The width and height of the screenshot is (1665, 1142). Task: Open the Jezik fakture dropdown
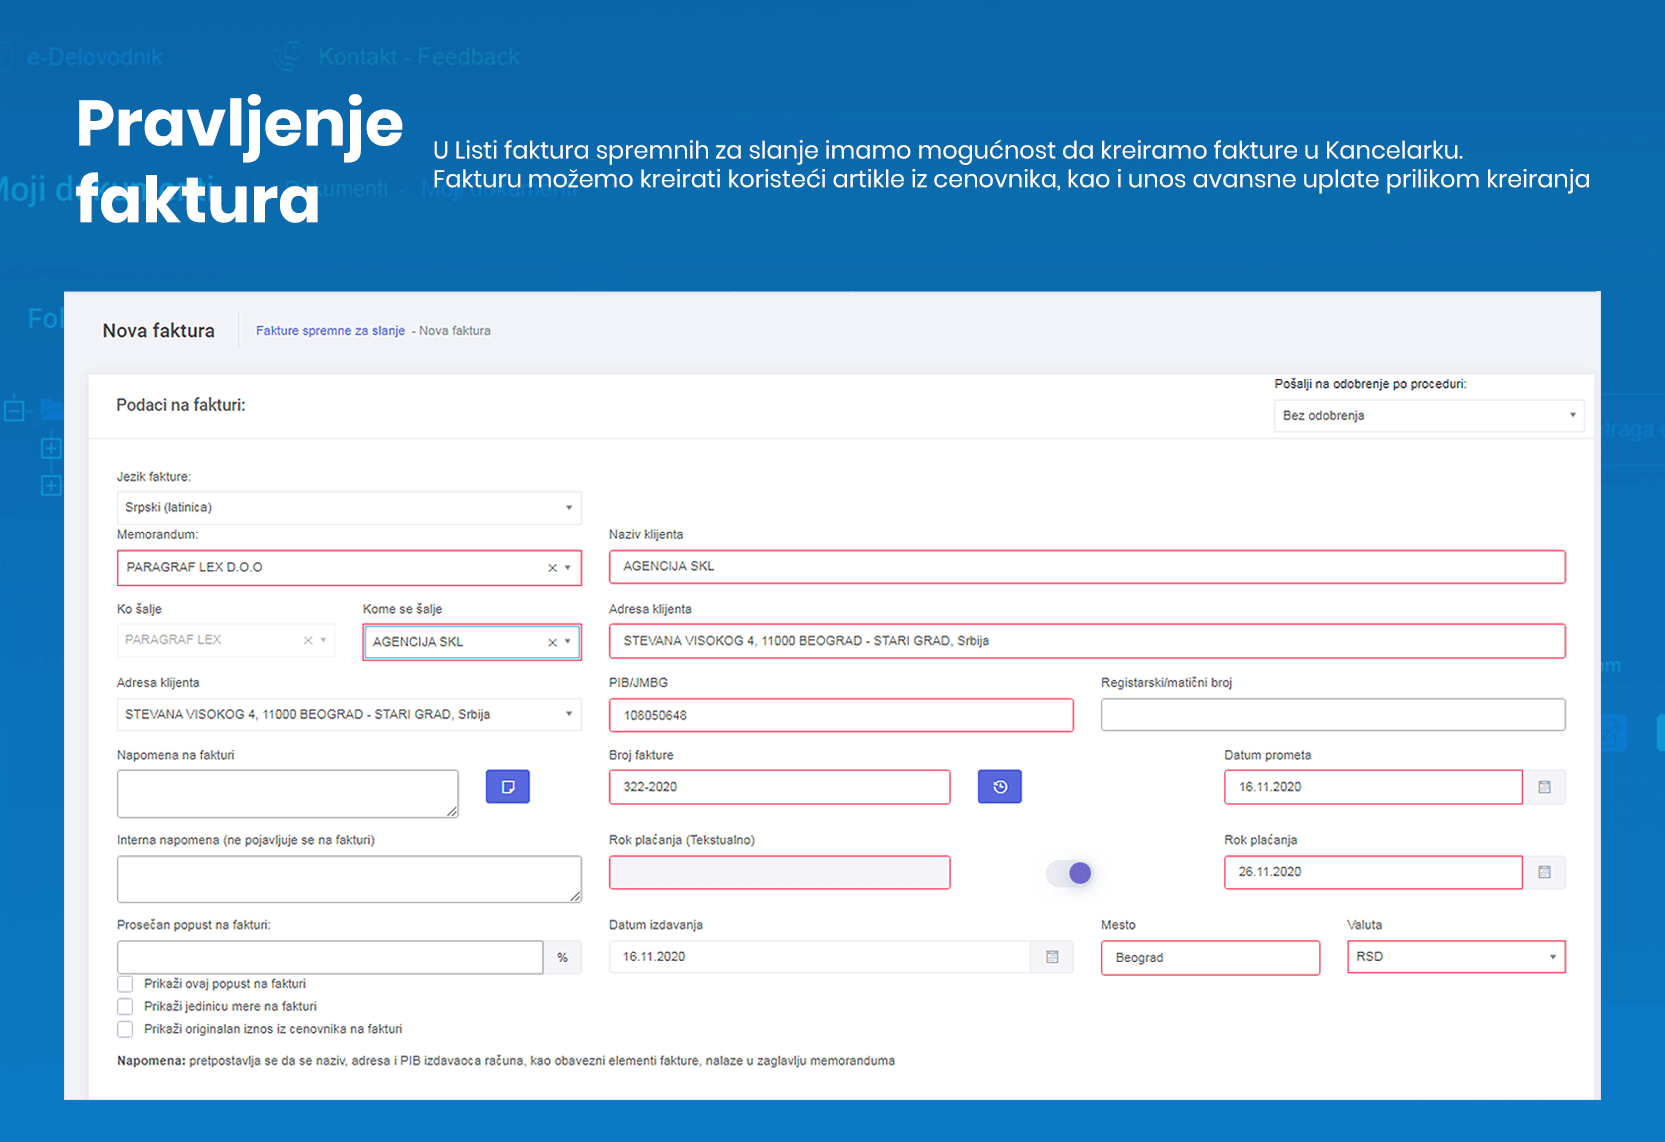click(348, 508)
